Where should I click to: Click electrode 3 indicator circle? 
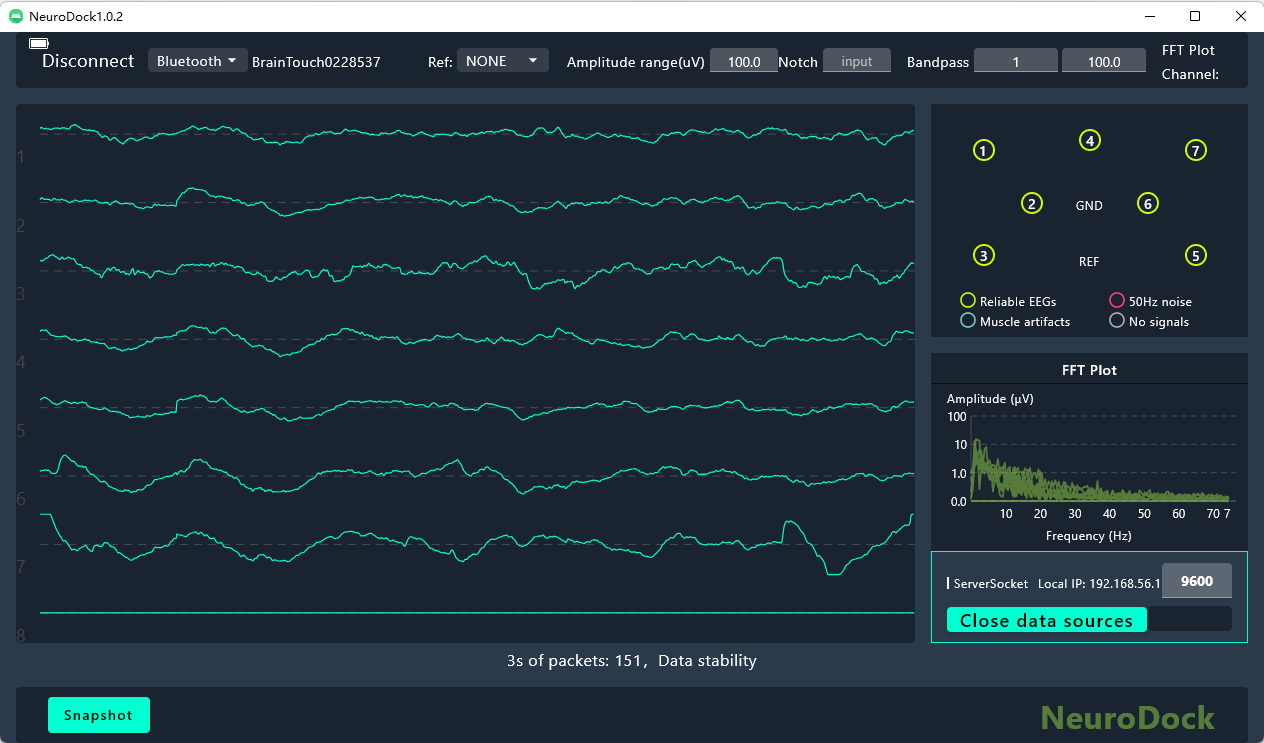985,255
